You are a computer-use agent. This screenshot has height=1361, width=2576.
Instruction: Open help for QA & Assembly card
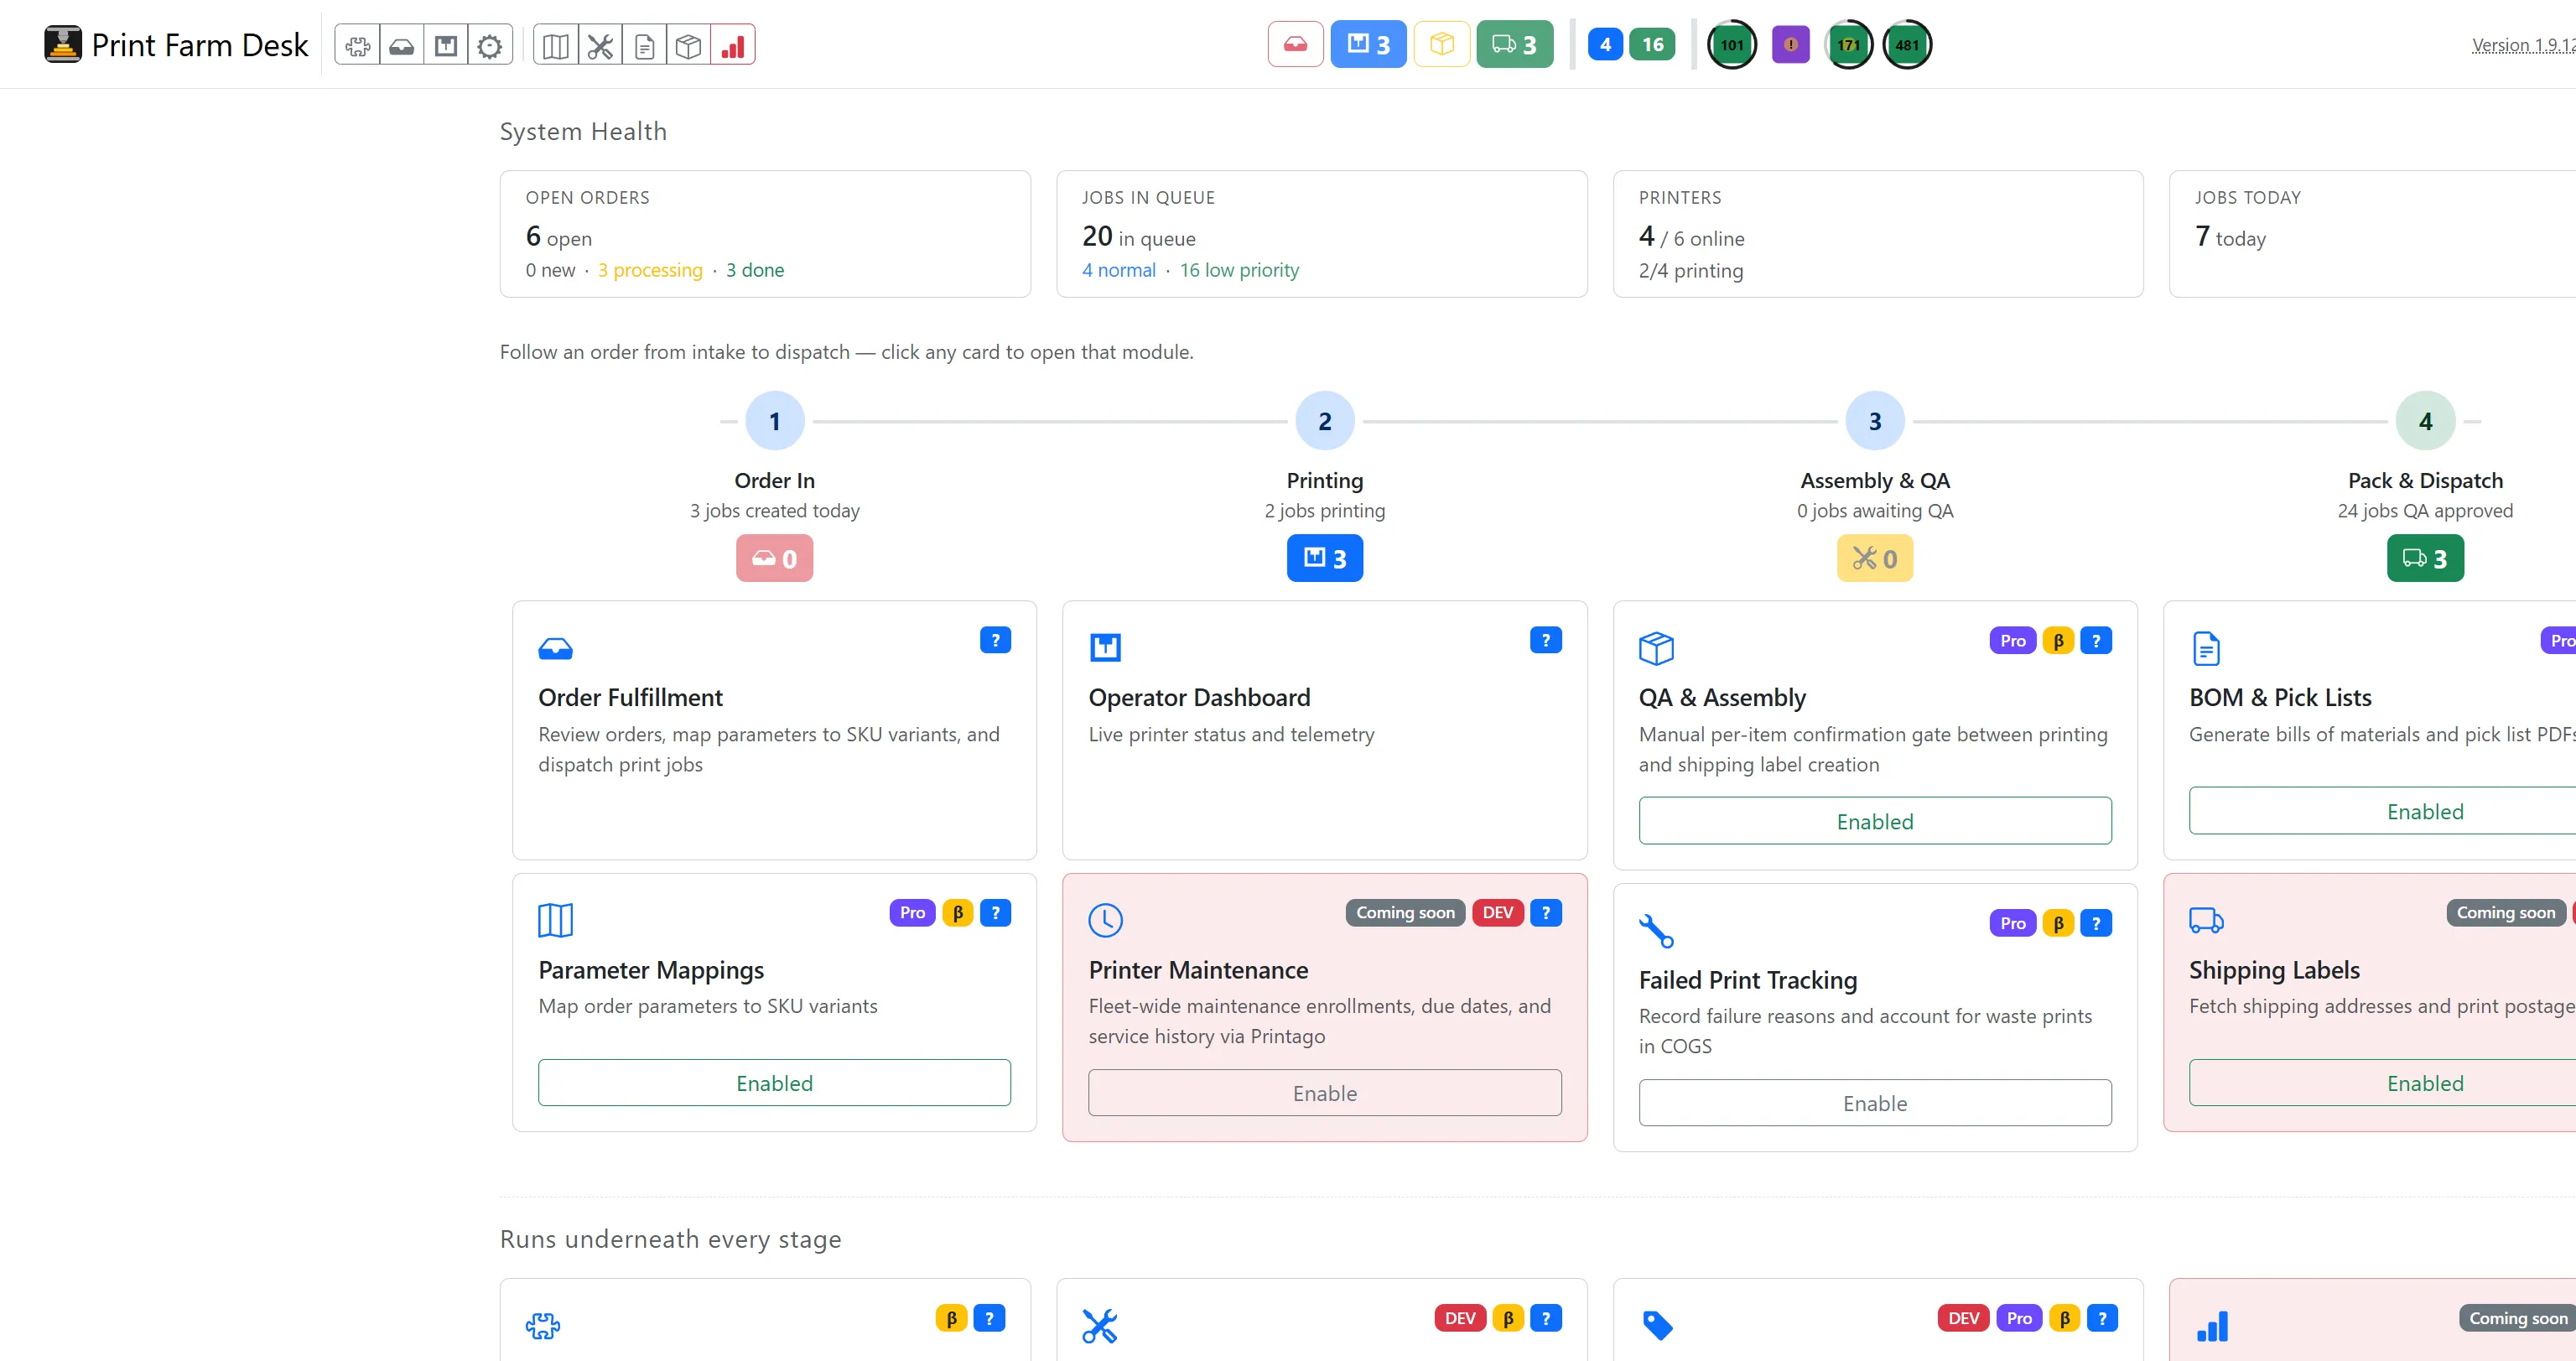point(2095,641)
